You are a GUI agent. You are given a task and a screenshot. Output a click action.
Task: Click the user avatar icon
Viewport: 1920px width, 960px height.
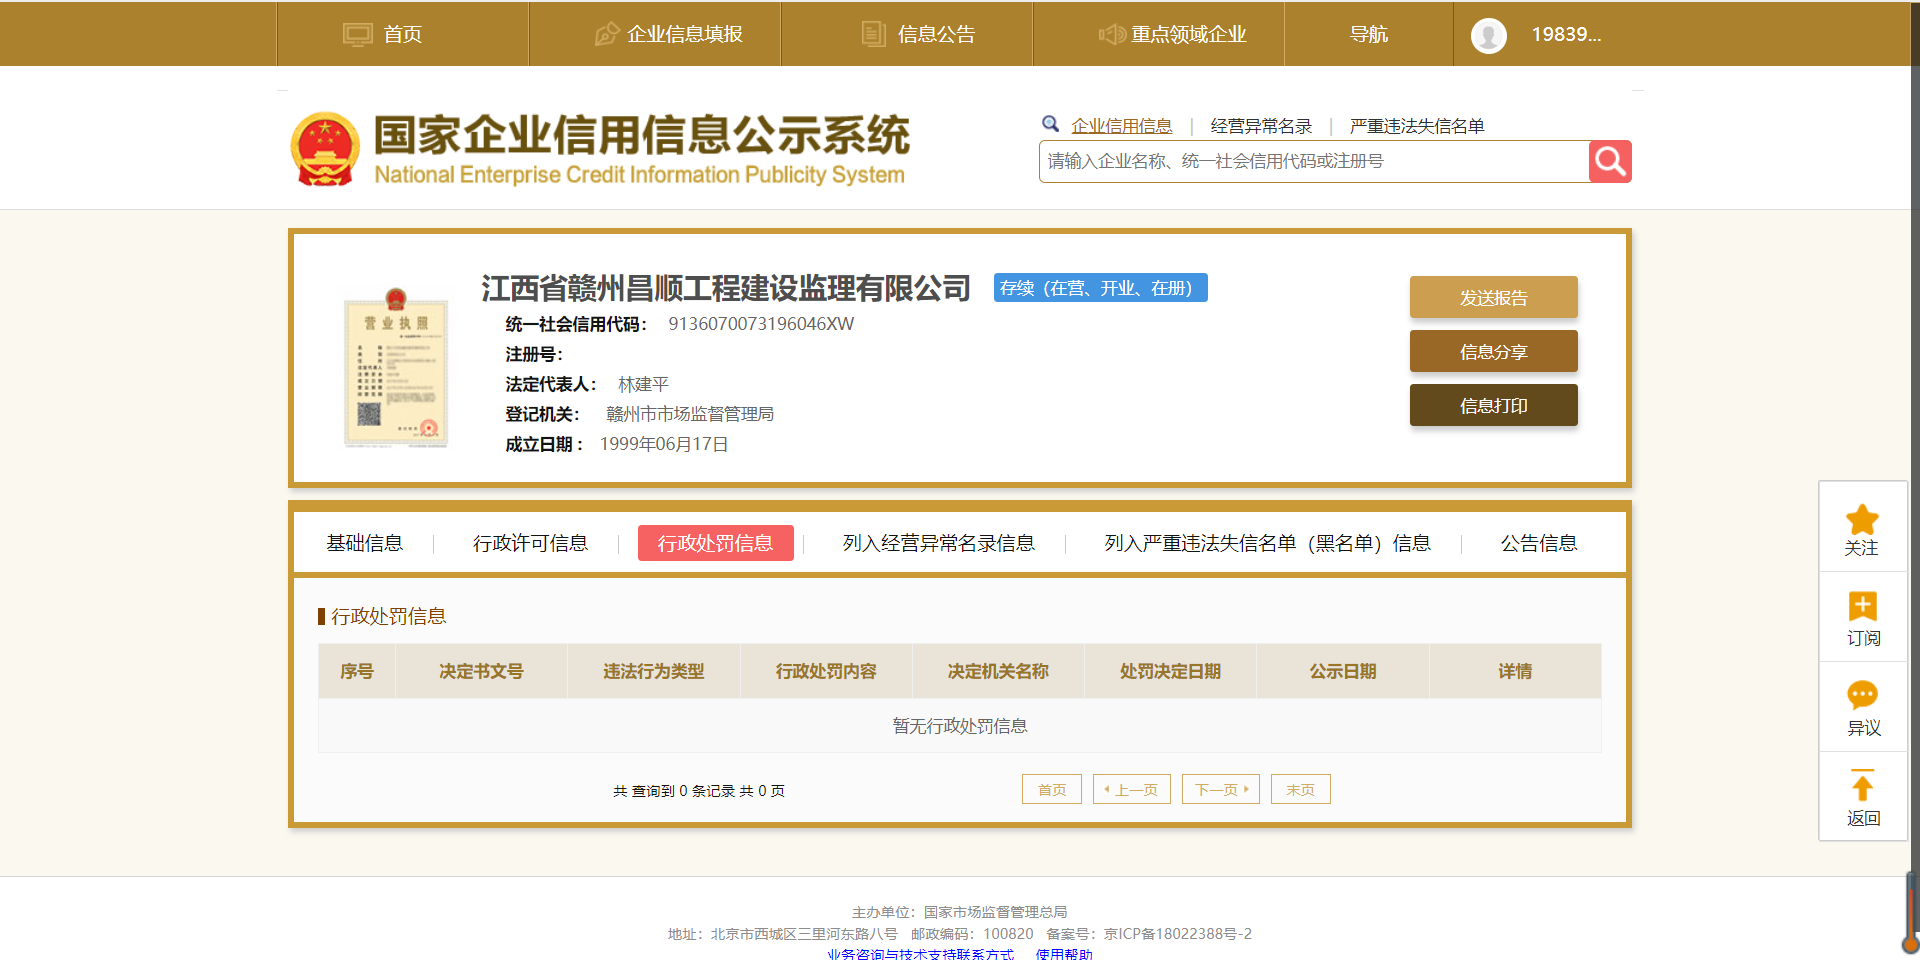point(1488,35)
